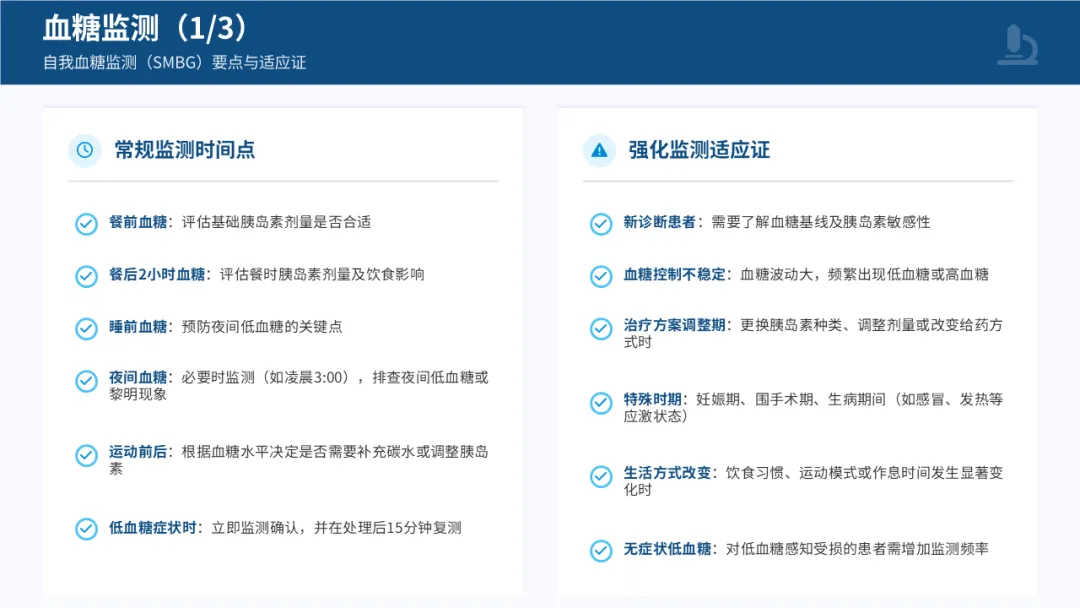Click the text 评估餐时胰岛素剂量及饮食影响
Image resolution: width=1080 pixels, height=608 pixels.
coord(322,274)
